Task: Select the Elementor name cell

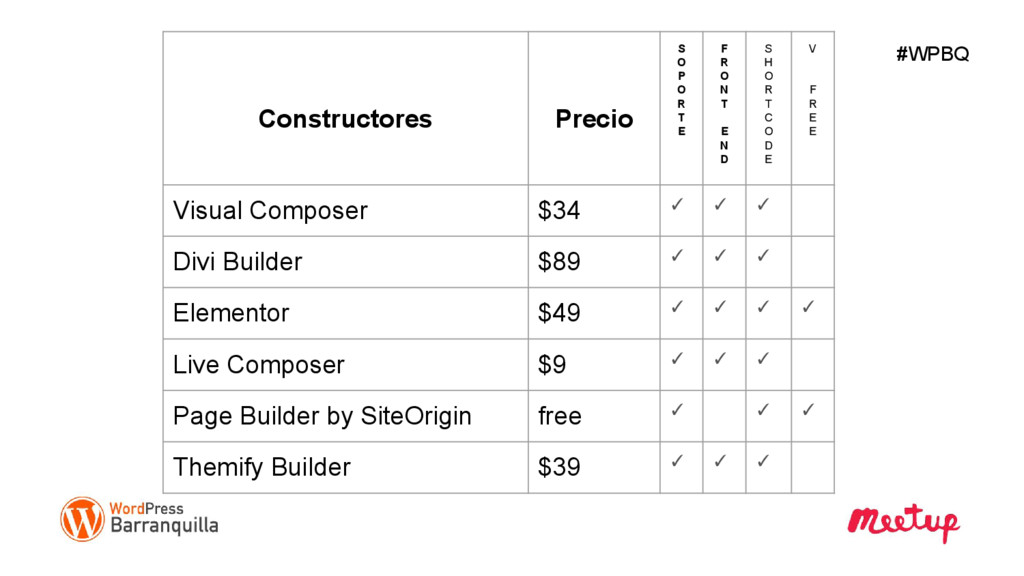Action: [231, 313]
